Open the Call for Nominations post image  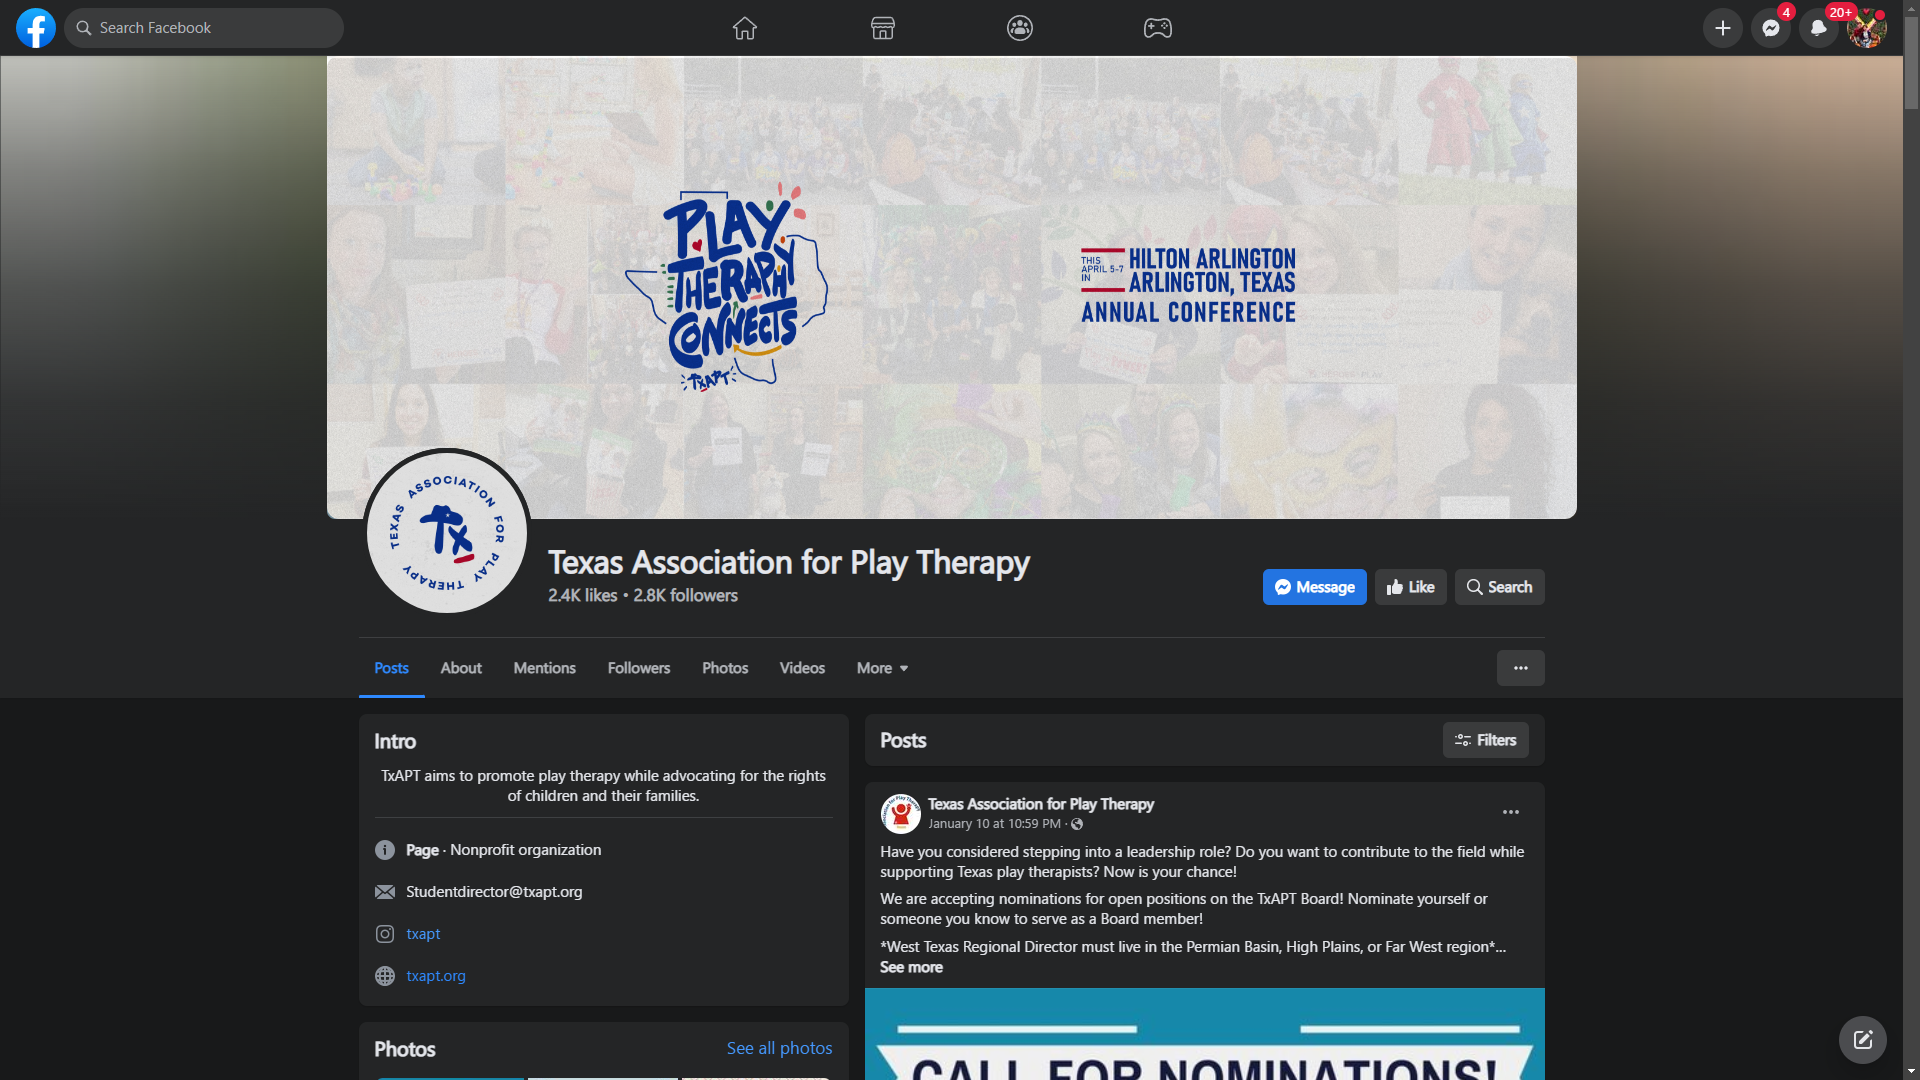1204,1034
